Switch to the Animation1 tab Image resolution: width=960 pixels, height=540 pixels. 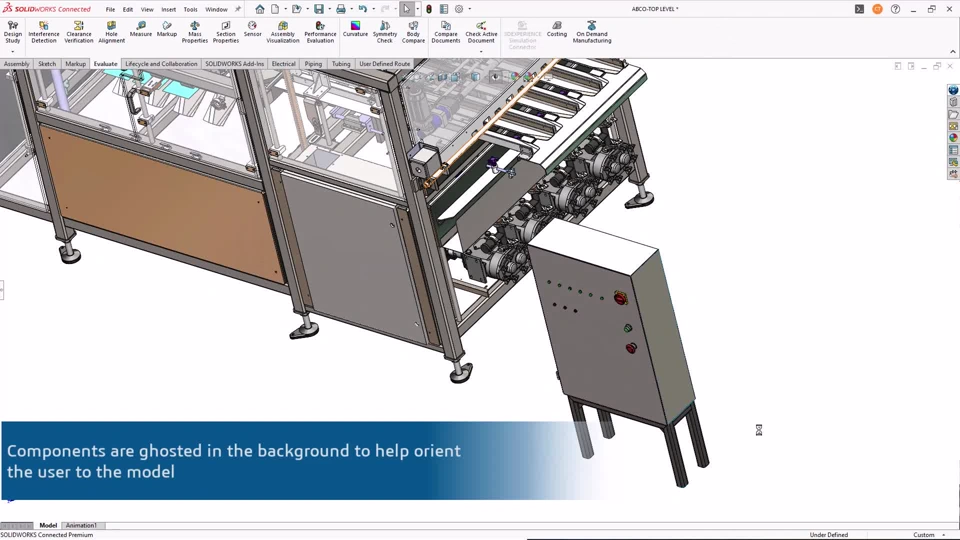point(81,525)
